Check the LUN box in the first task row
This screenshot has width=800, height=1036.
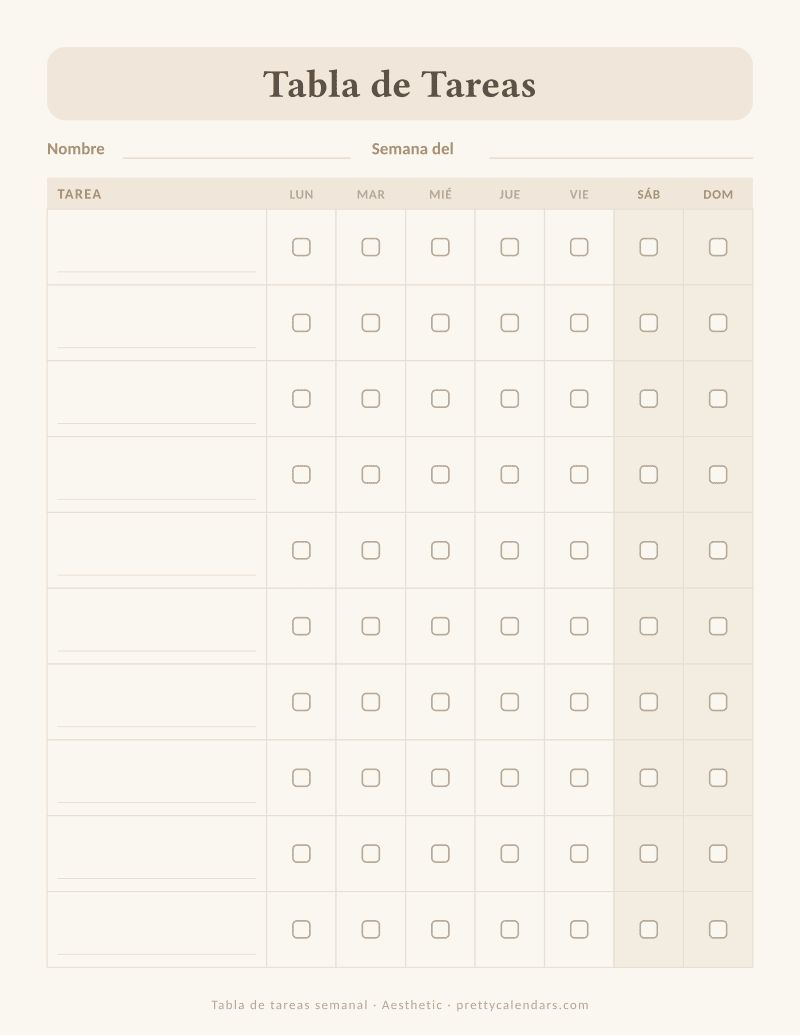301,247
